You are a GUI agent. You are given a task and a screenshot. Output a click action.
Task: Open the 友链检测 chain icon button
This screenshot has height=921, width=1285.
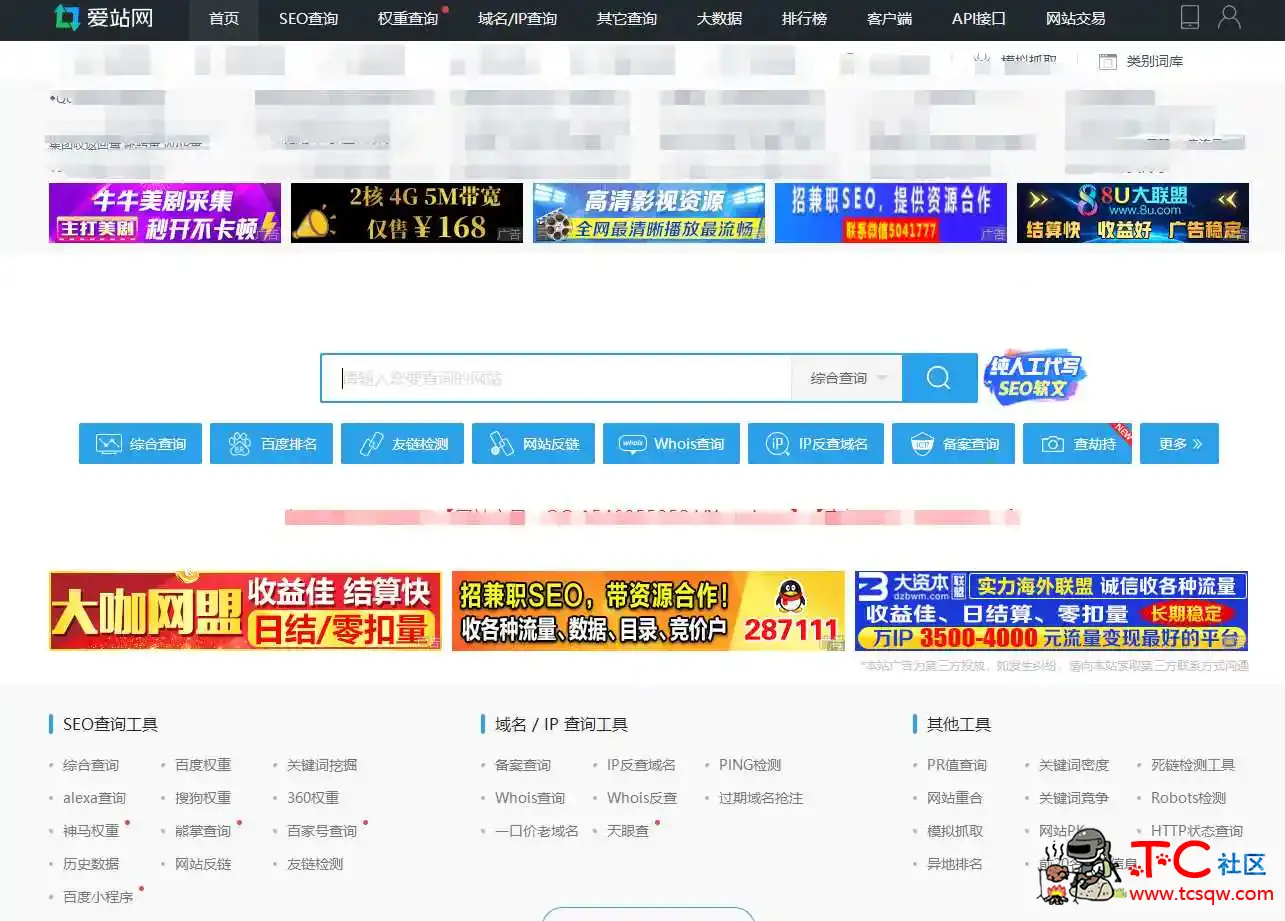click(402, 444)
